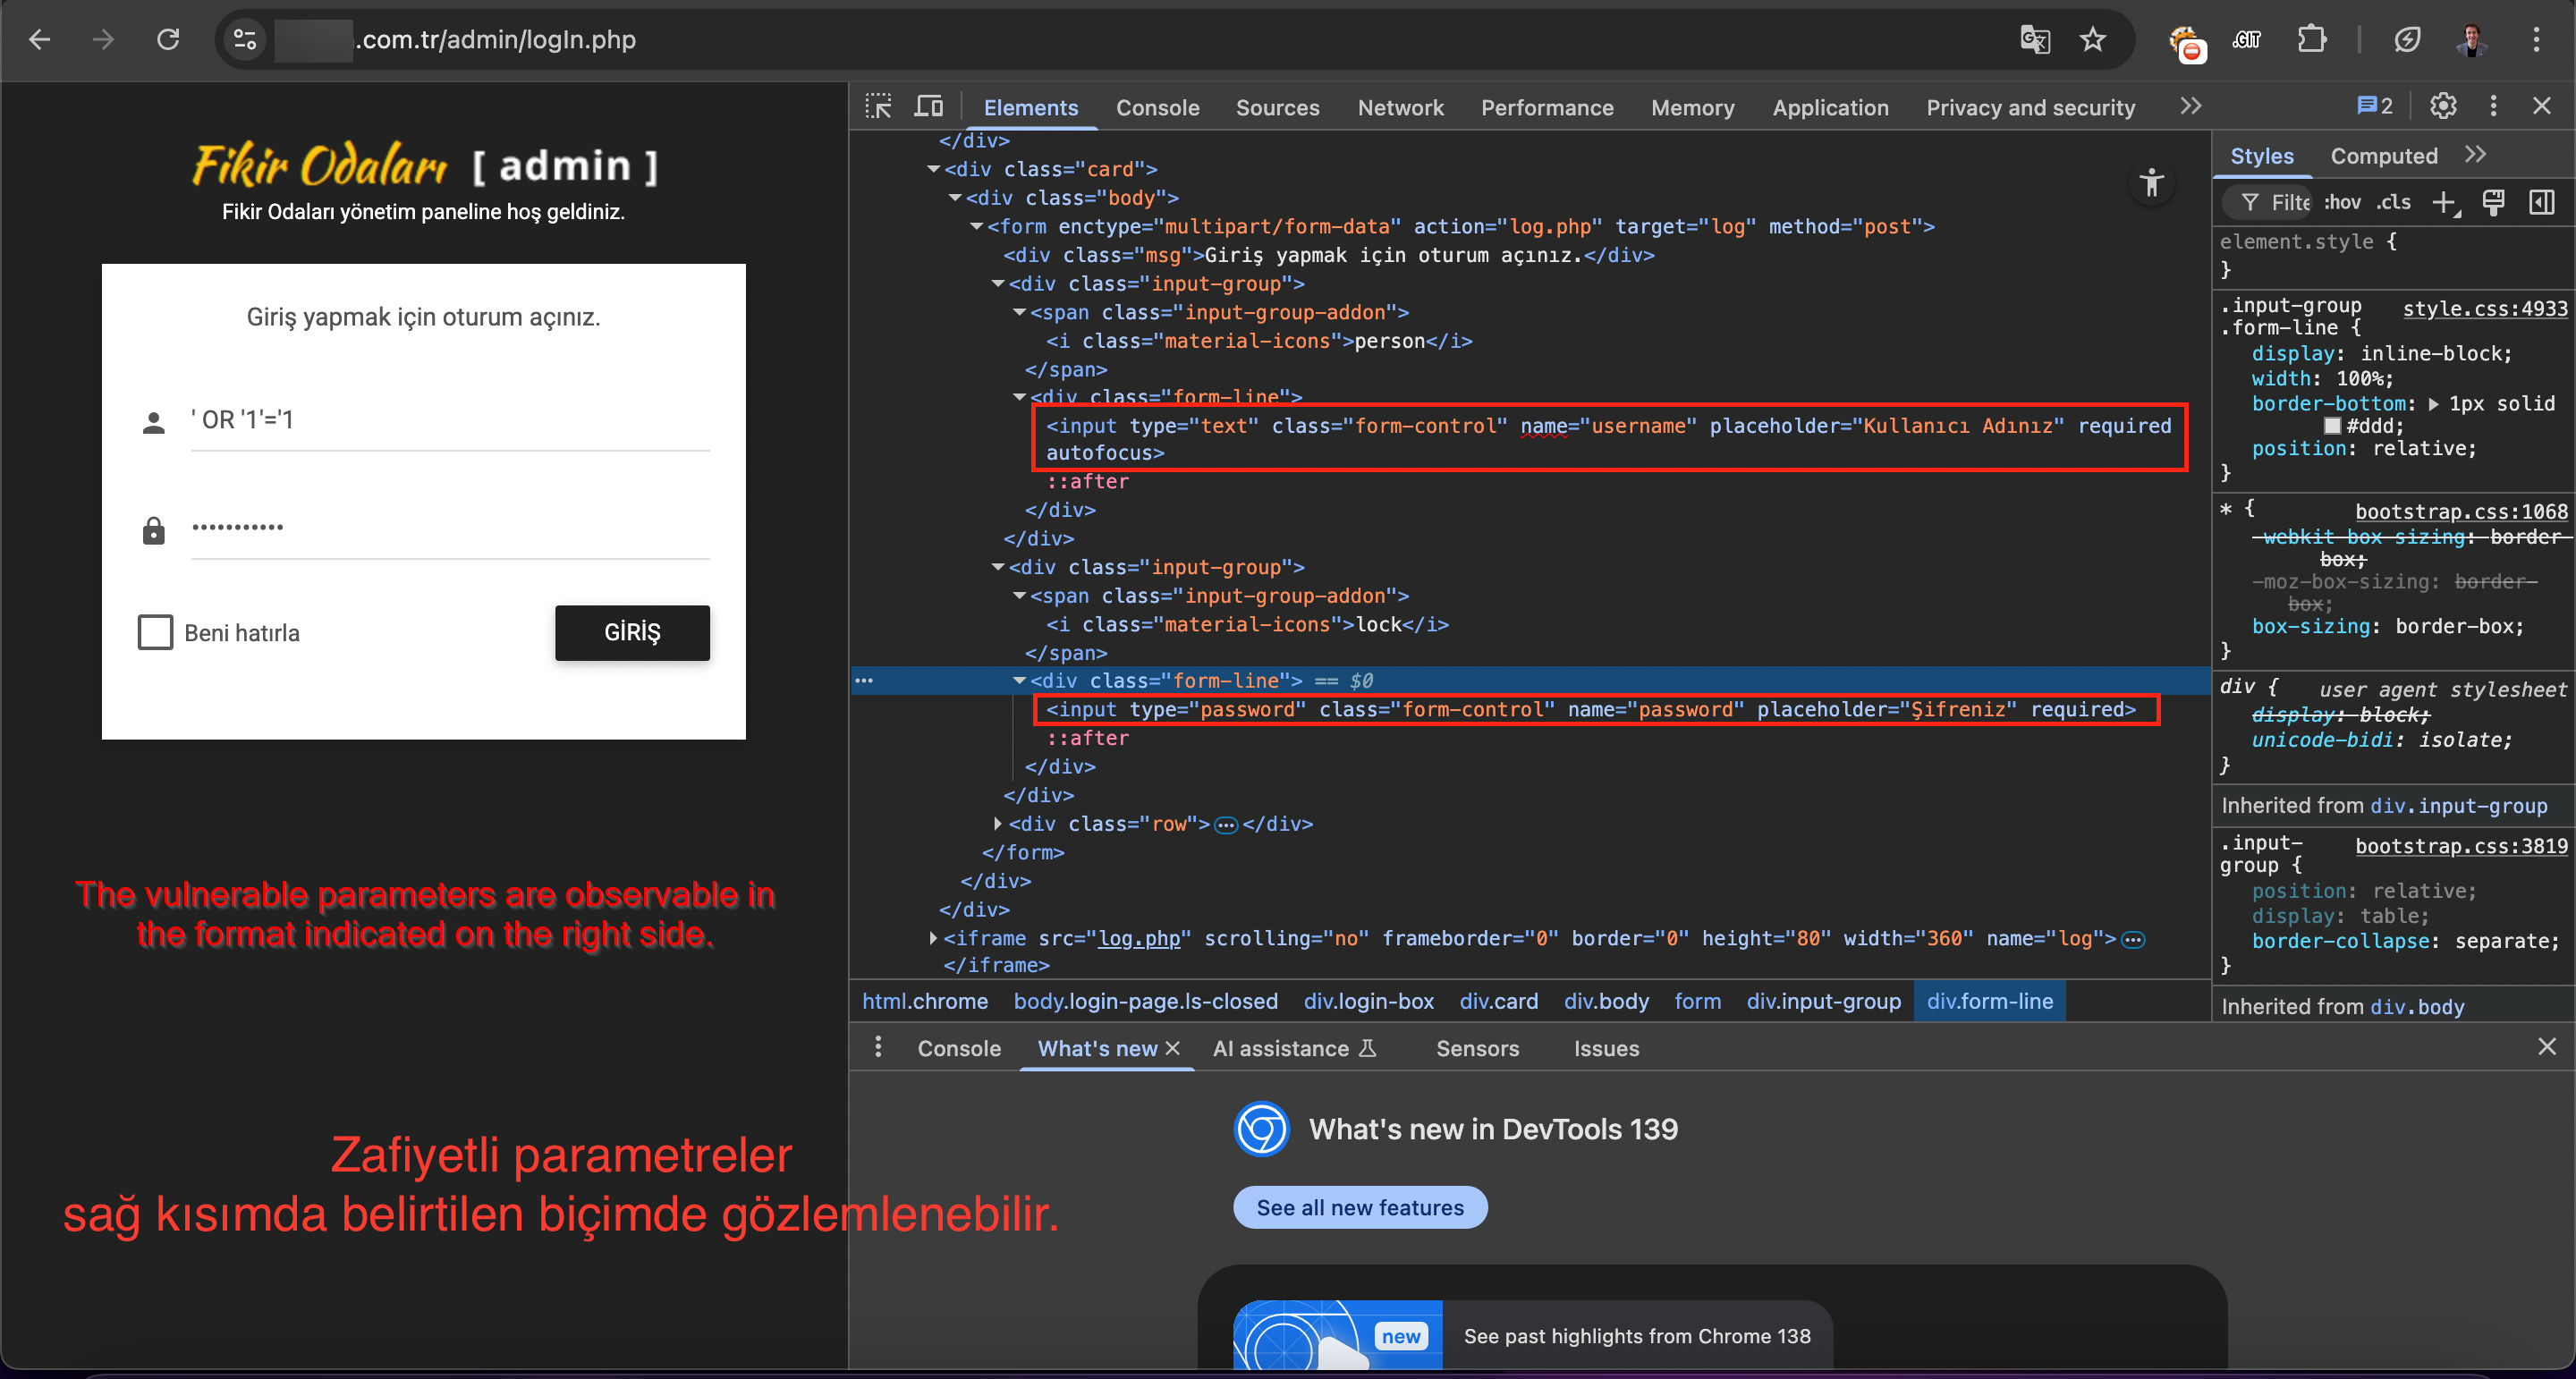Expand hidden panels with the more tabs chevron

[x=2190, y=106]
